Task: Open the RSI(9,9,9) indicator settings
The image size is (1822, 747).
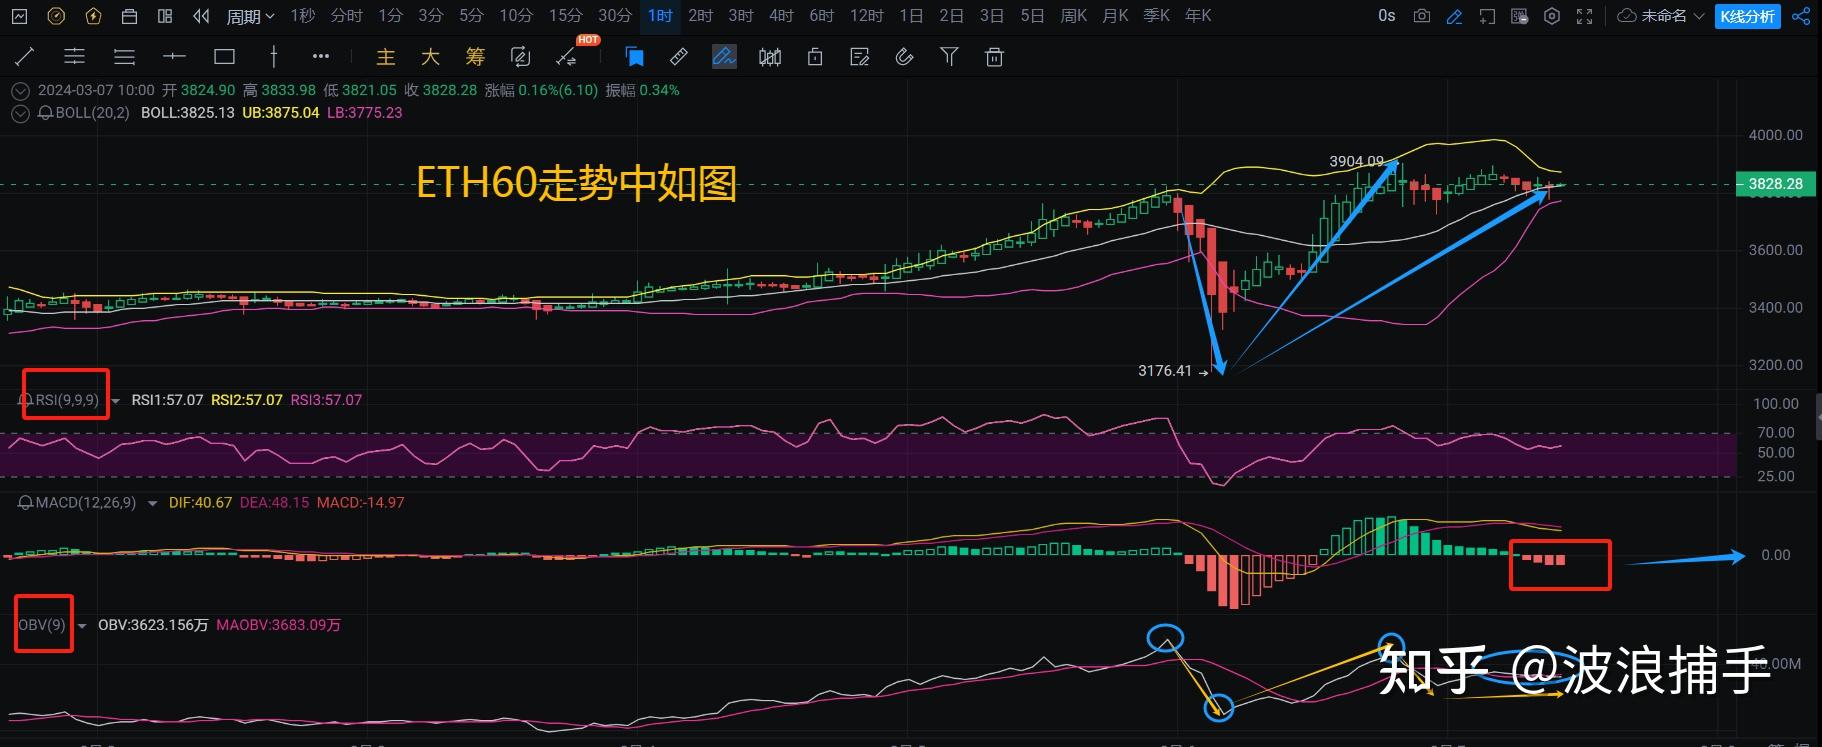Action: 67,400
